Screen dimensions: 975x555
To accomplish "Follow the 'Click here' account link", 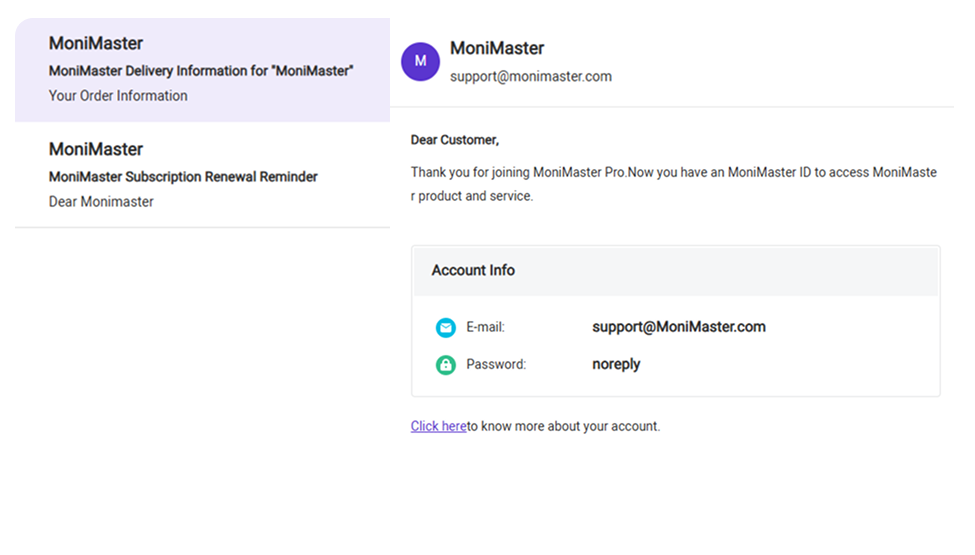I will pos(438,426).
